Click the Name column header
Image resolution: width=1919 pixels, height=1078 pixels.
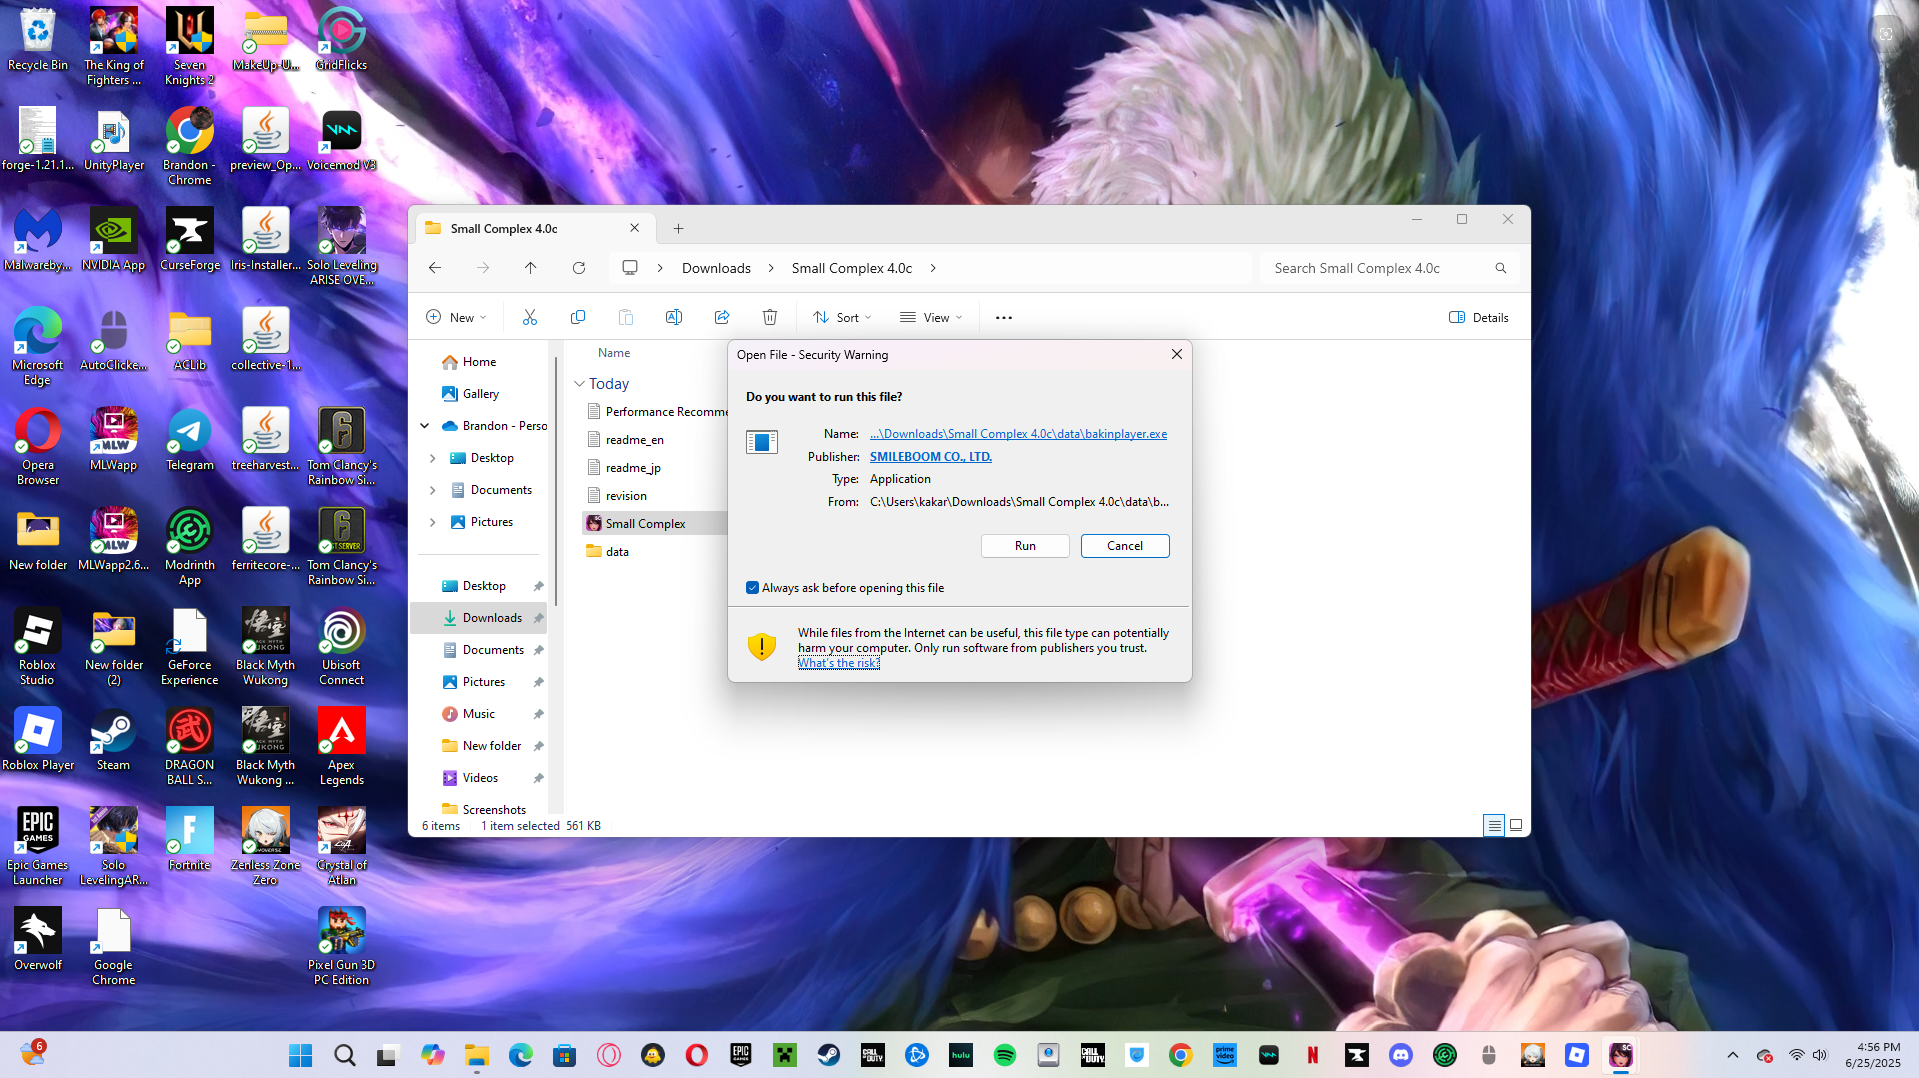pyautogui.click(x=614, y=353)
